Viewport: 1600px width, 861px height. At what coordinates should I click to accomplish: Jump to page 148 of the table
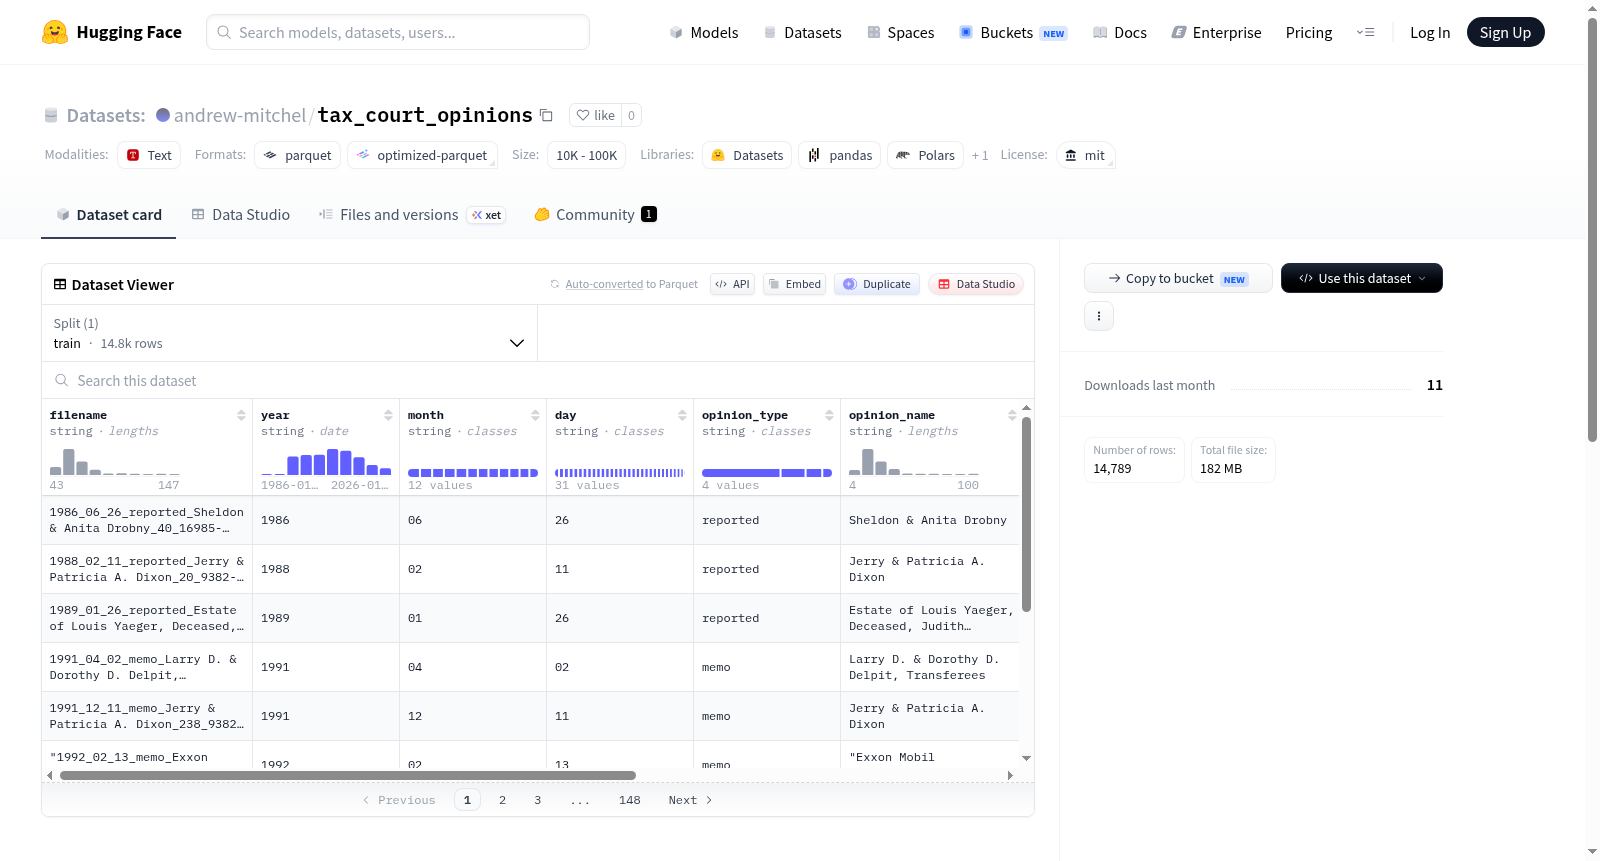coord(630,800)
